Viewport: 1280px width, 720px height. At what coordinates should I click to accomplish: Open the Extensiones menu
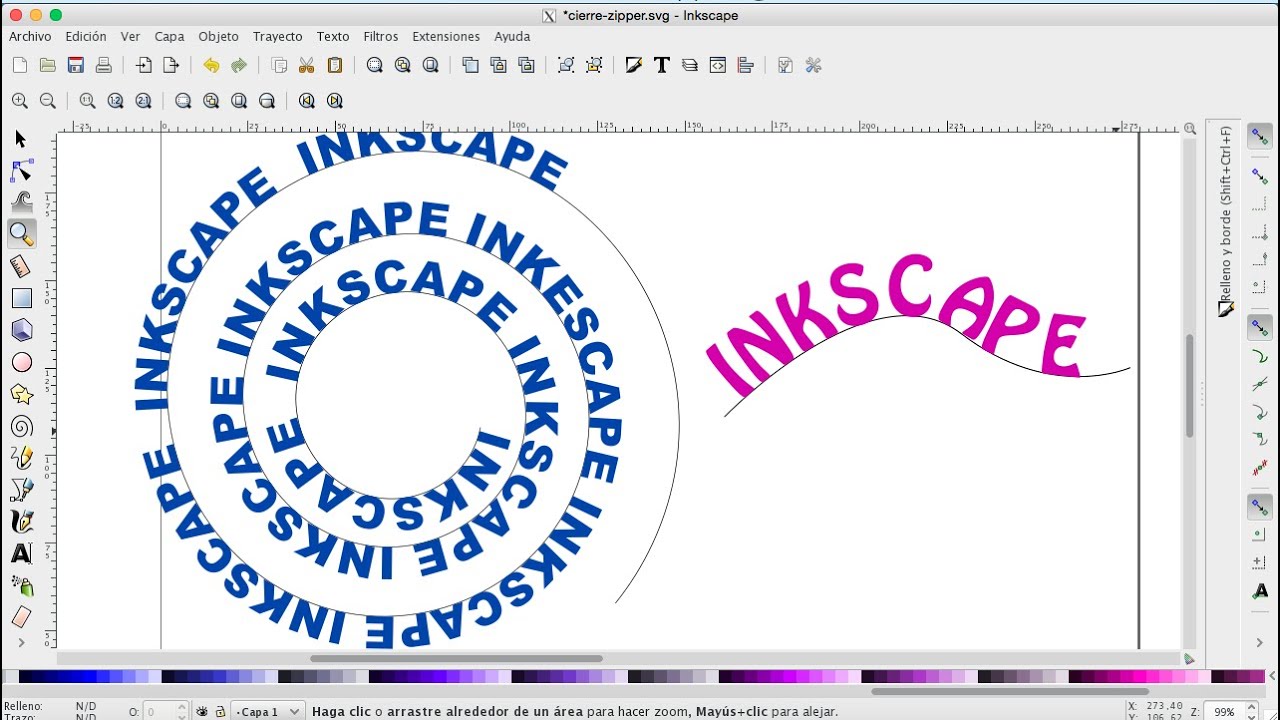pyautogui.click(x=446, y=36)
